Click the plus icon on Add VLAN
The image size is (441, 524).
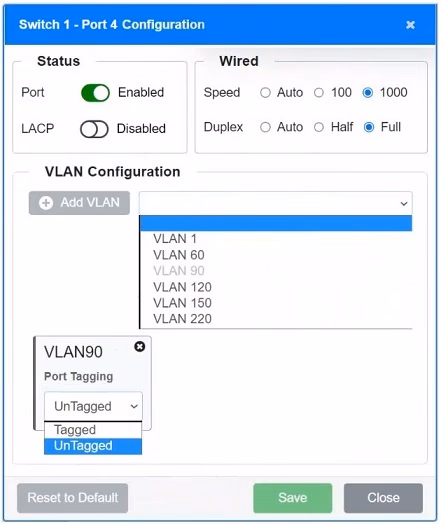[x=46, y=203]
